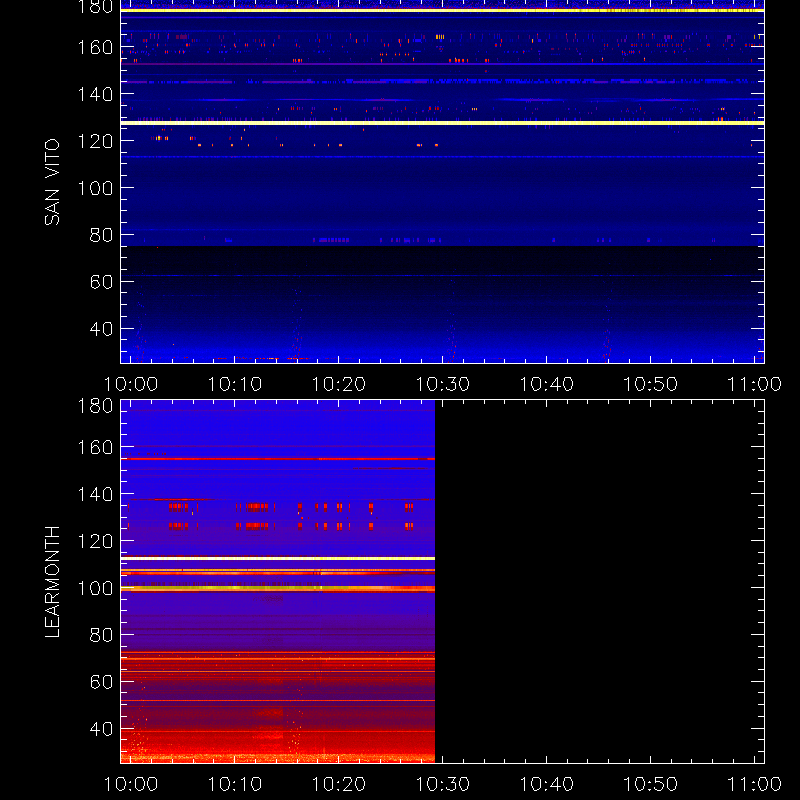Click 10:10 under the San Vito plot
This screenshot has height=800, width=800.
pos(235,384)
